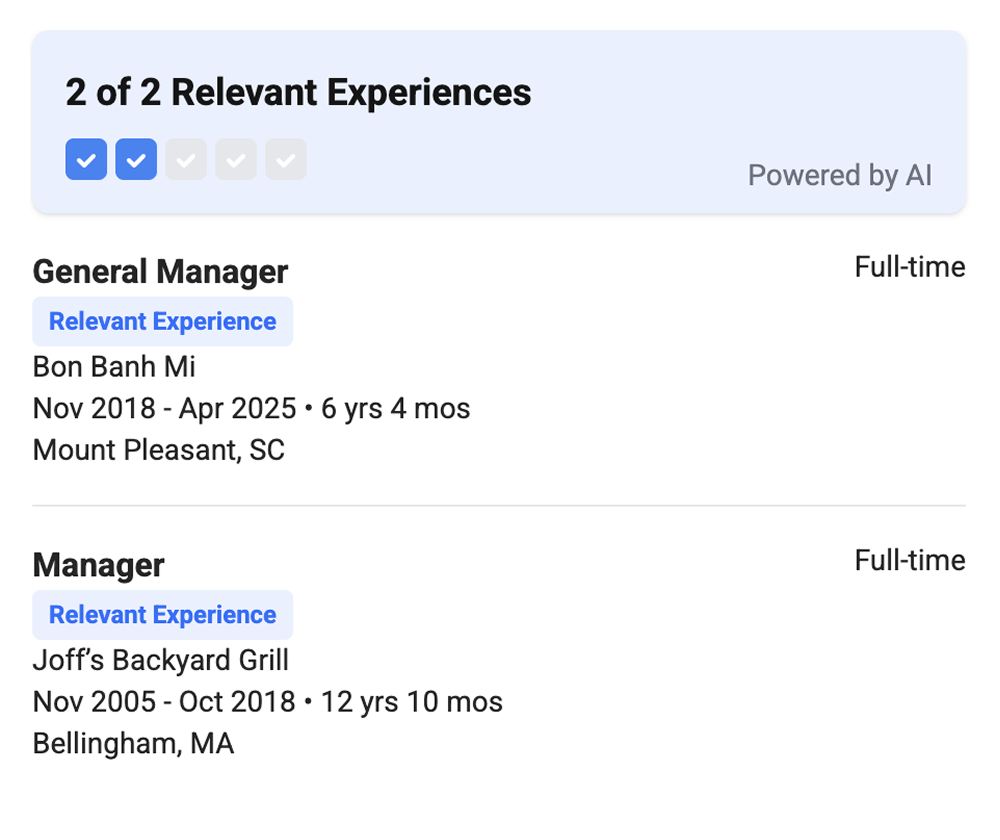This screenshot has height=840, width=1000.
Task: Click the Full-time label beside General Manager
Action: (x=909, y=267)
